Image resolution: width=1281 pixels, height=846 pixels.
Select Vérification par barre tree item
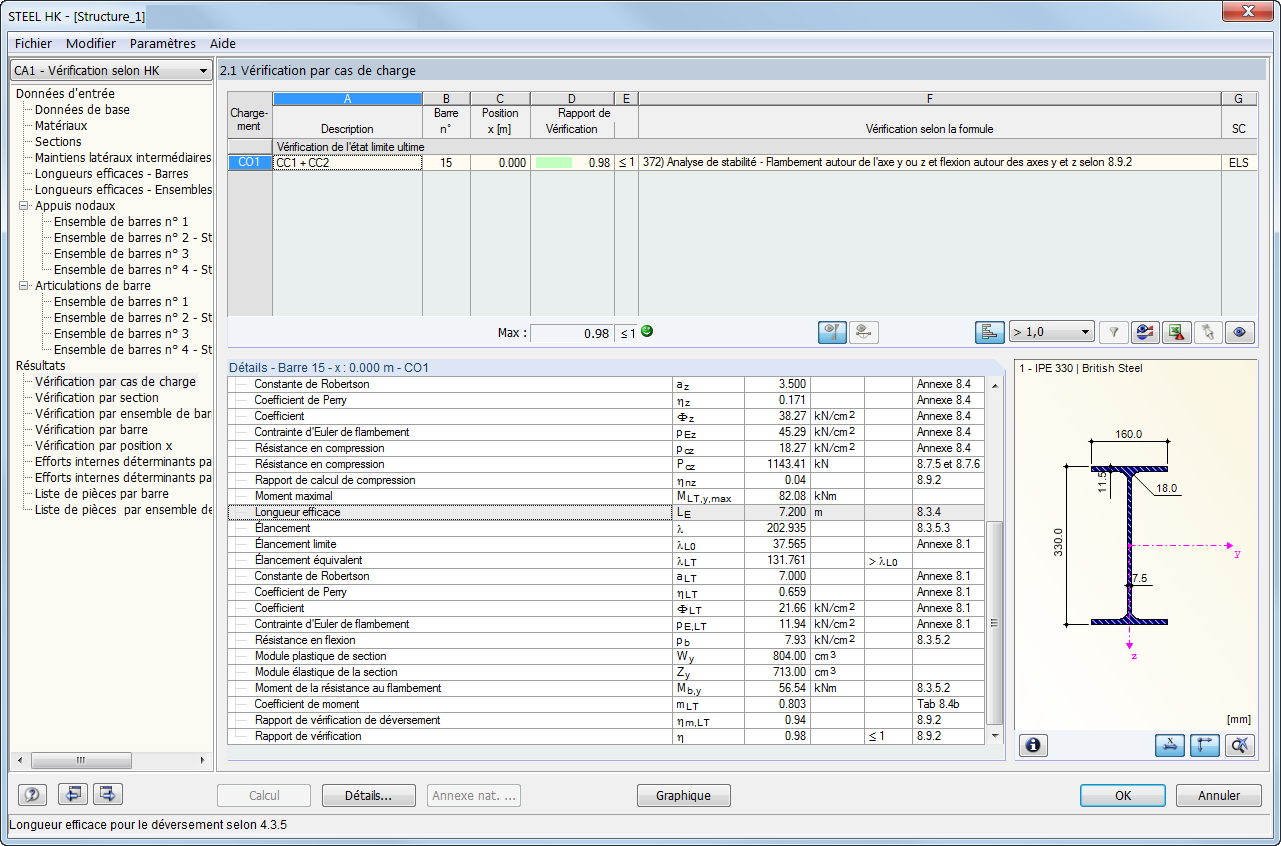(92, 430)
